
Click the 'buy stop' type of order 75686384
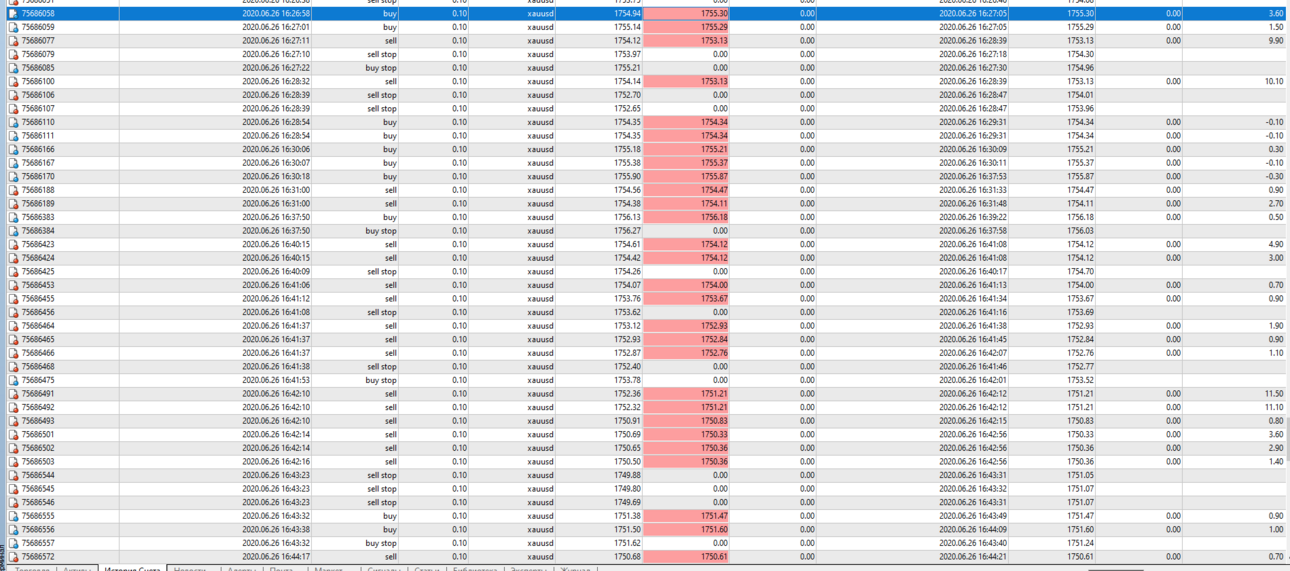(x=381, y=231)
